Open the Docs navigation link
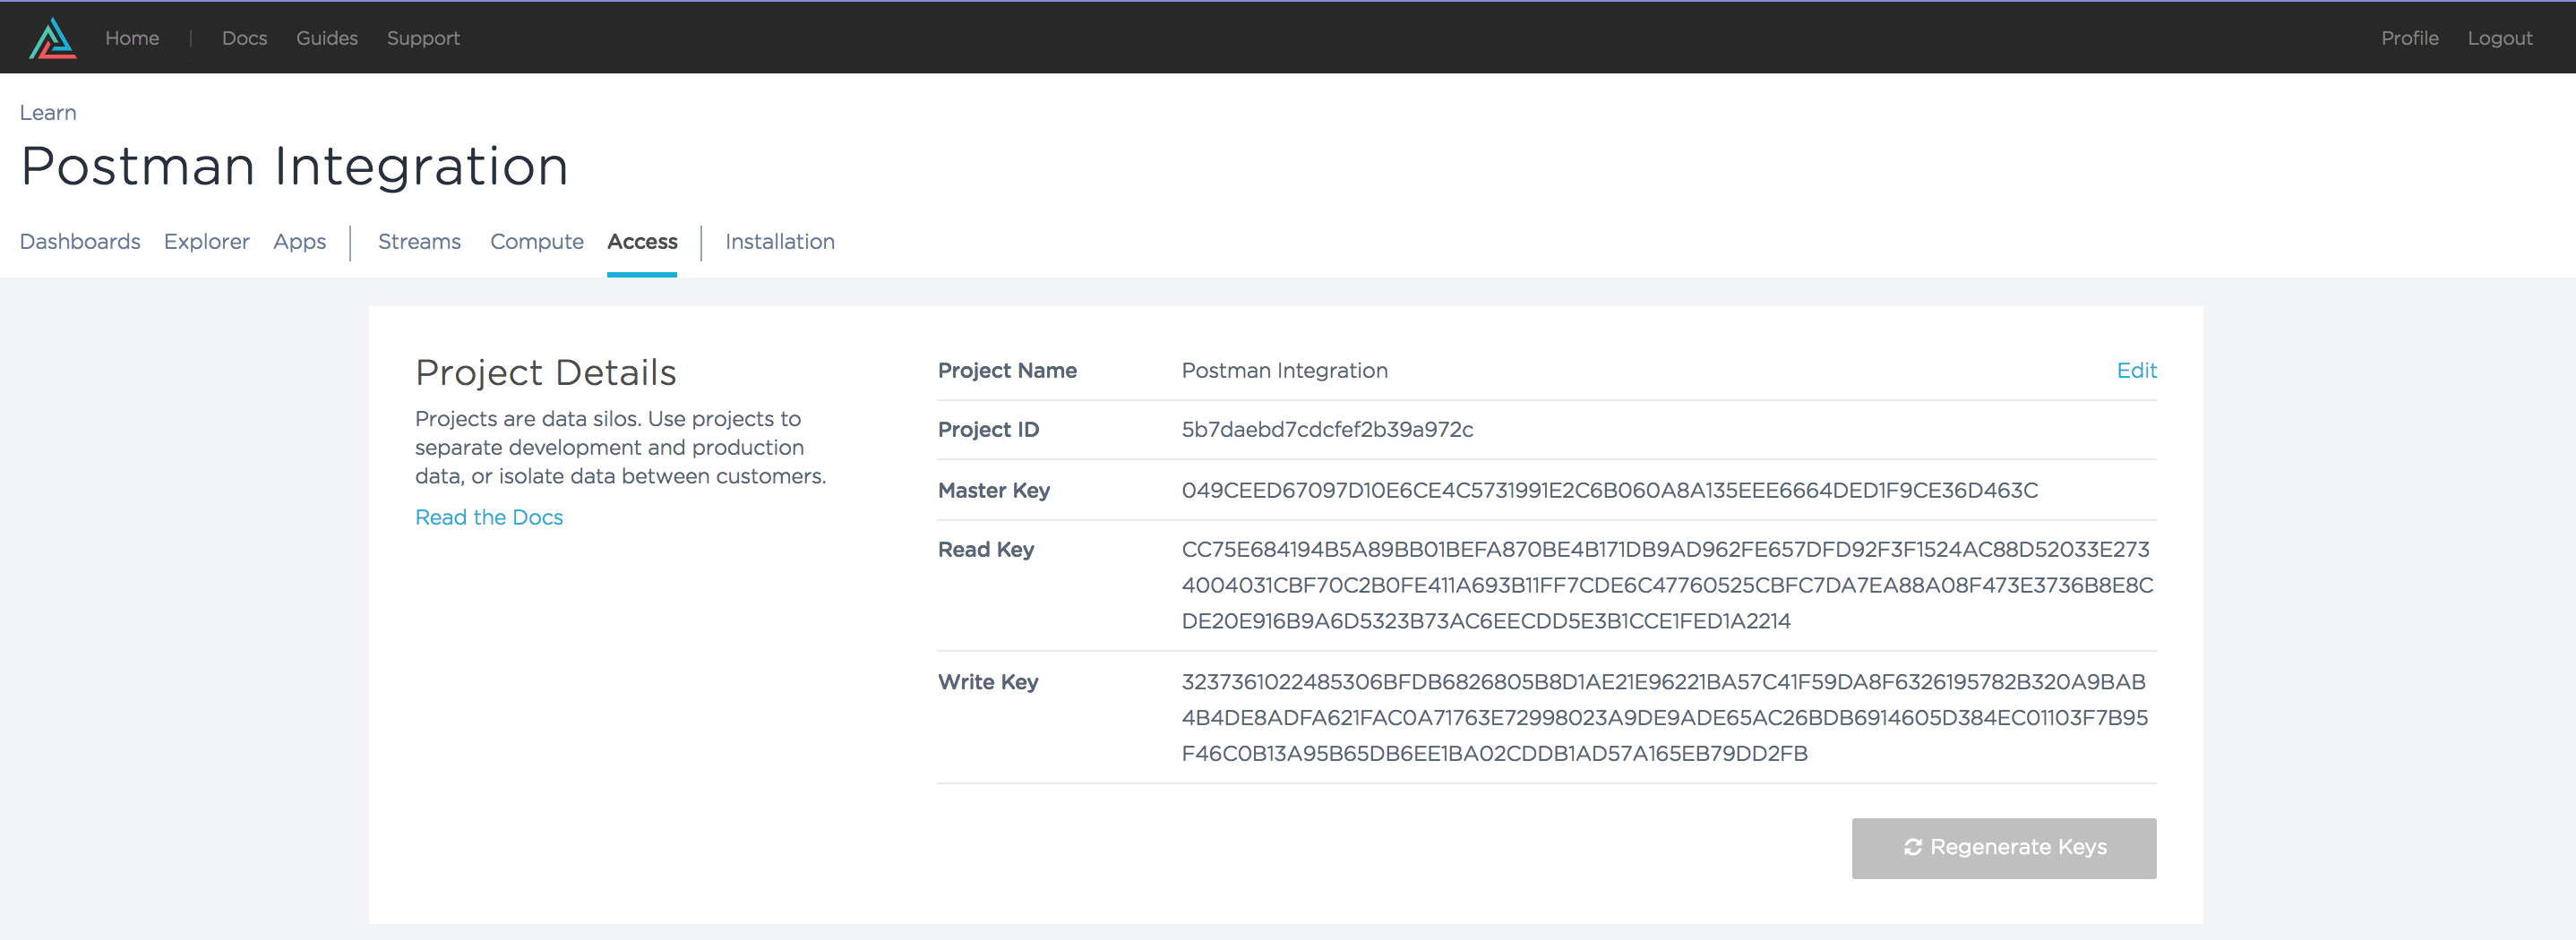The height and width of the screenshot is (940, 2576). [x=244, y=38]
